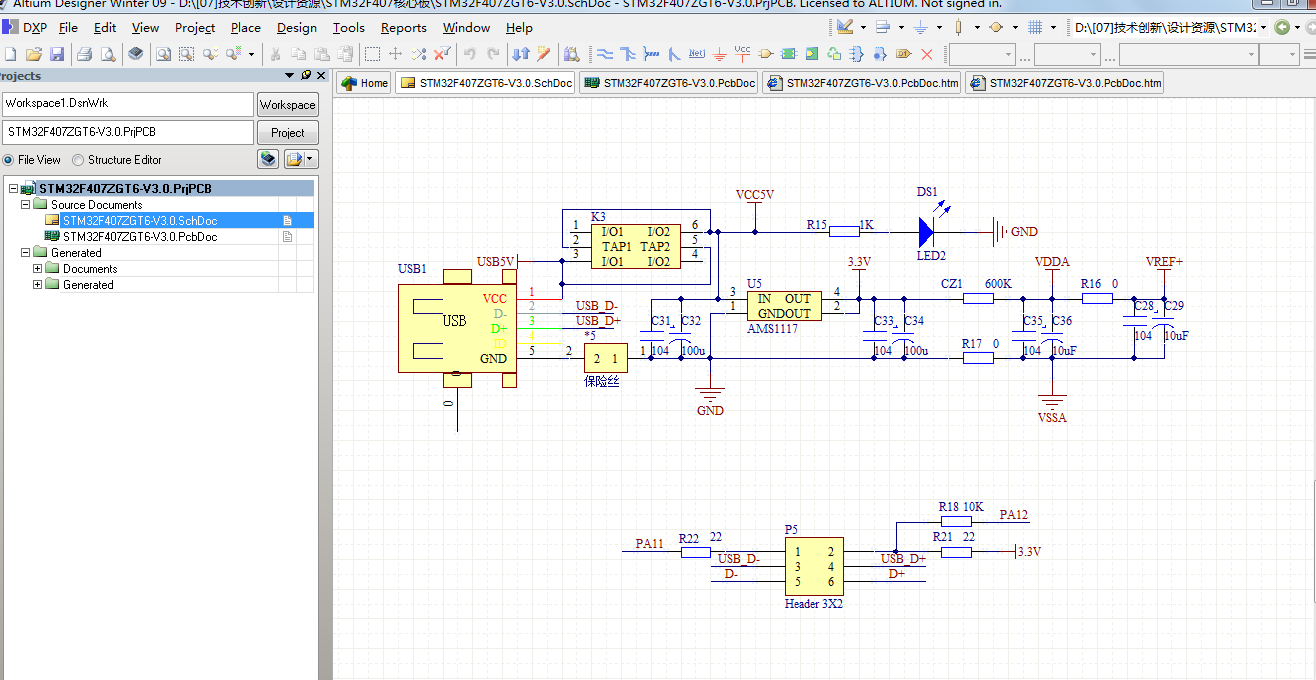
Task: Open the File menu
Action: pyautogui.click(x=68, y=28)
